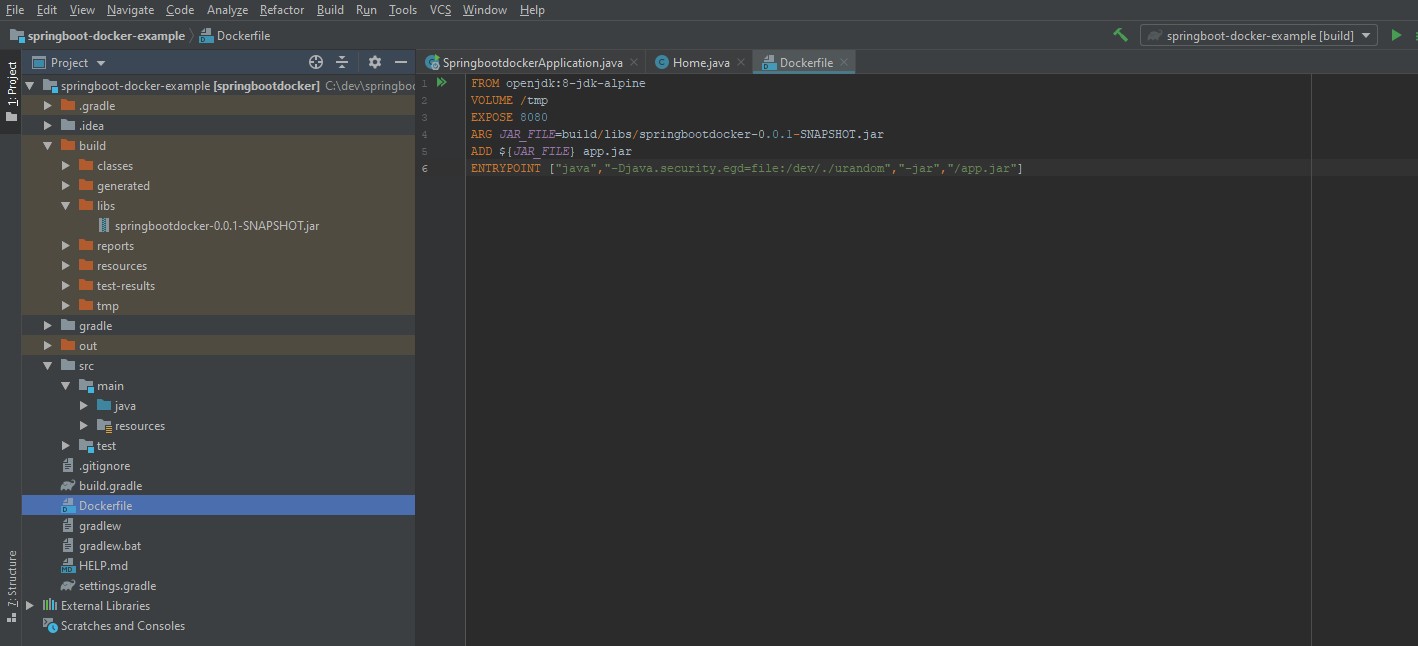Hide the Project tool window
Screen dimensions: 1418x646
(400, 62)
